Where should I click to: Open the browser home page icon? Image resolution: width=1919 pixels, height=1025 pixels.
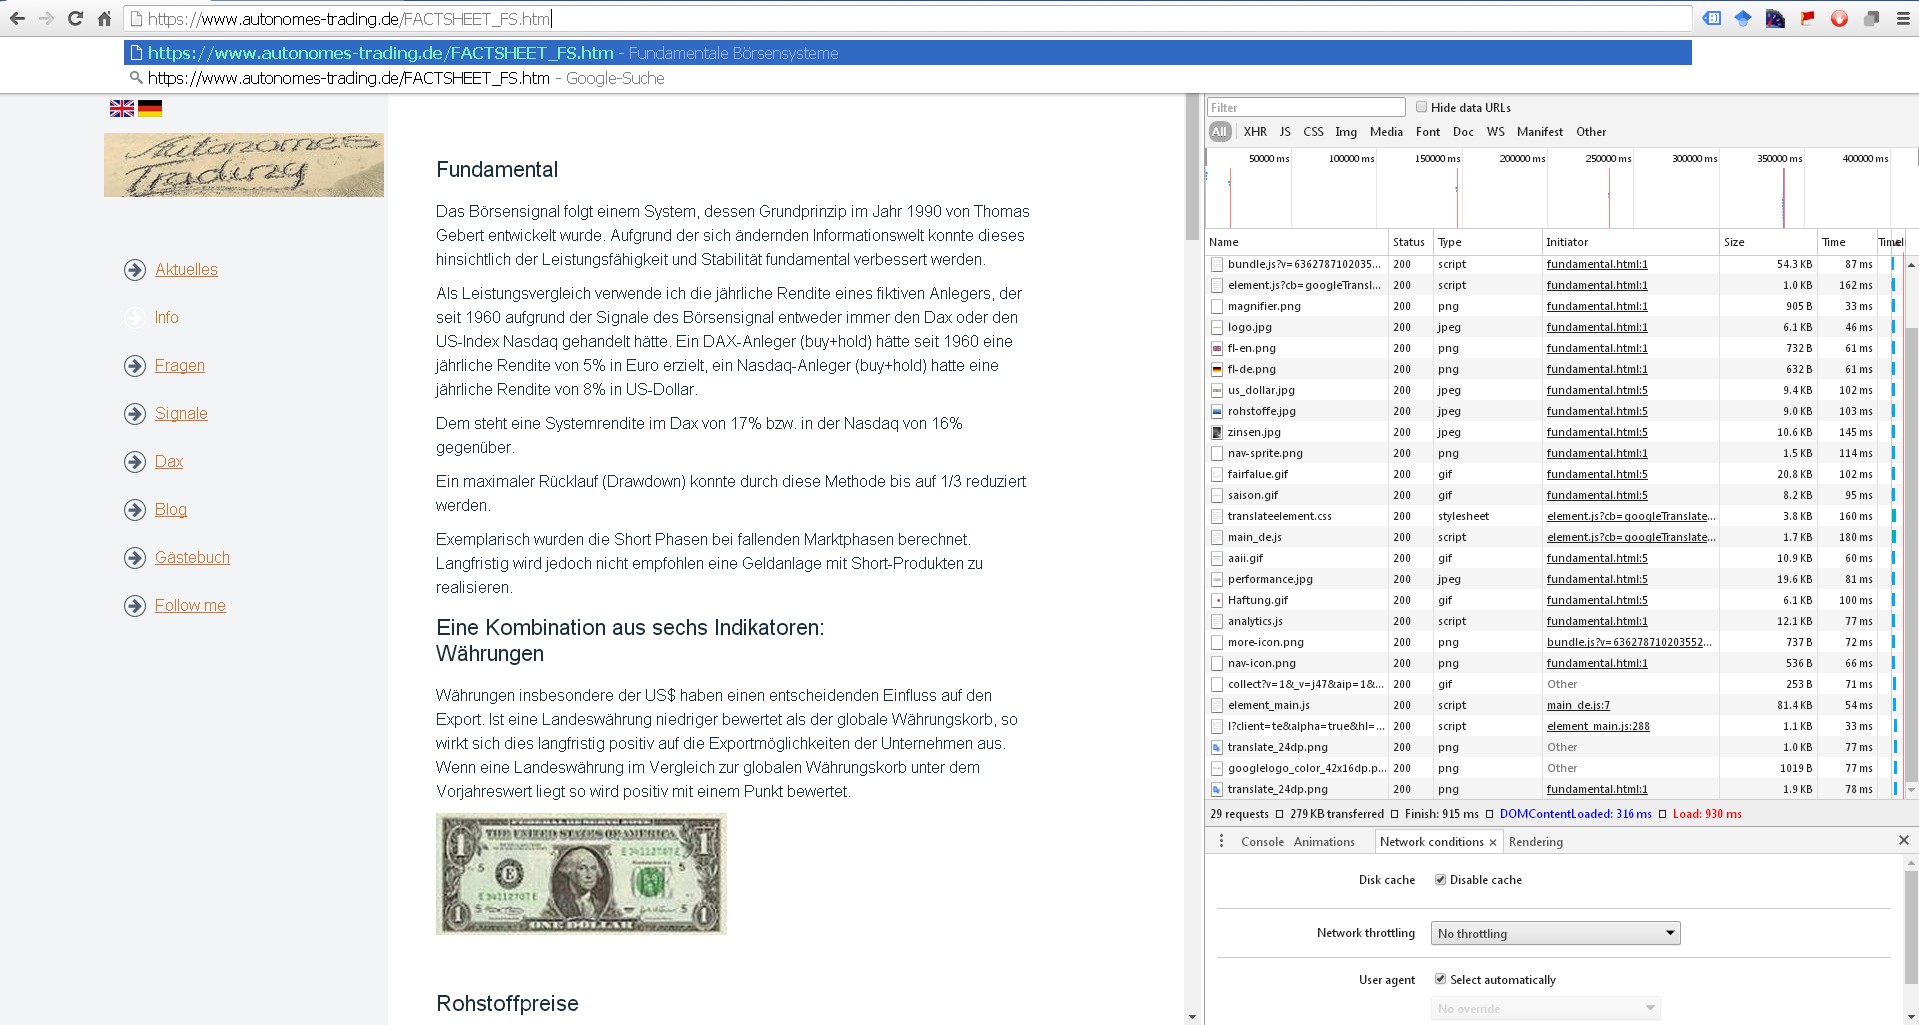point(104,18)
